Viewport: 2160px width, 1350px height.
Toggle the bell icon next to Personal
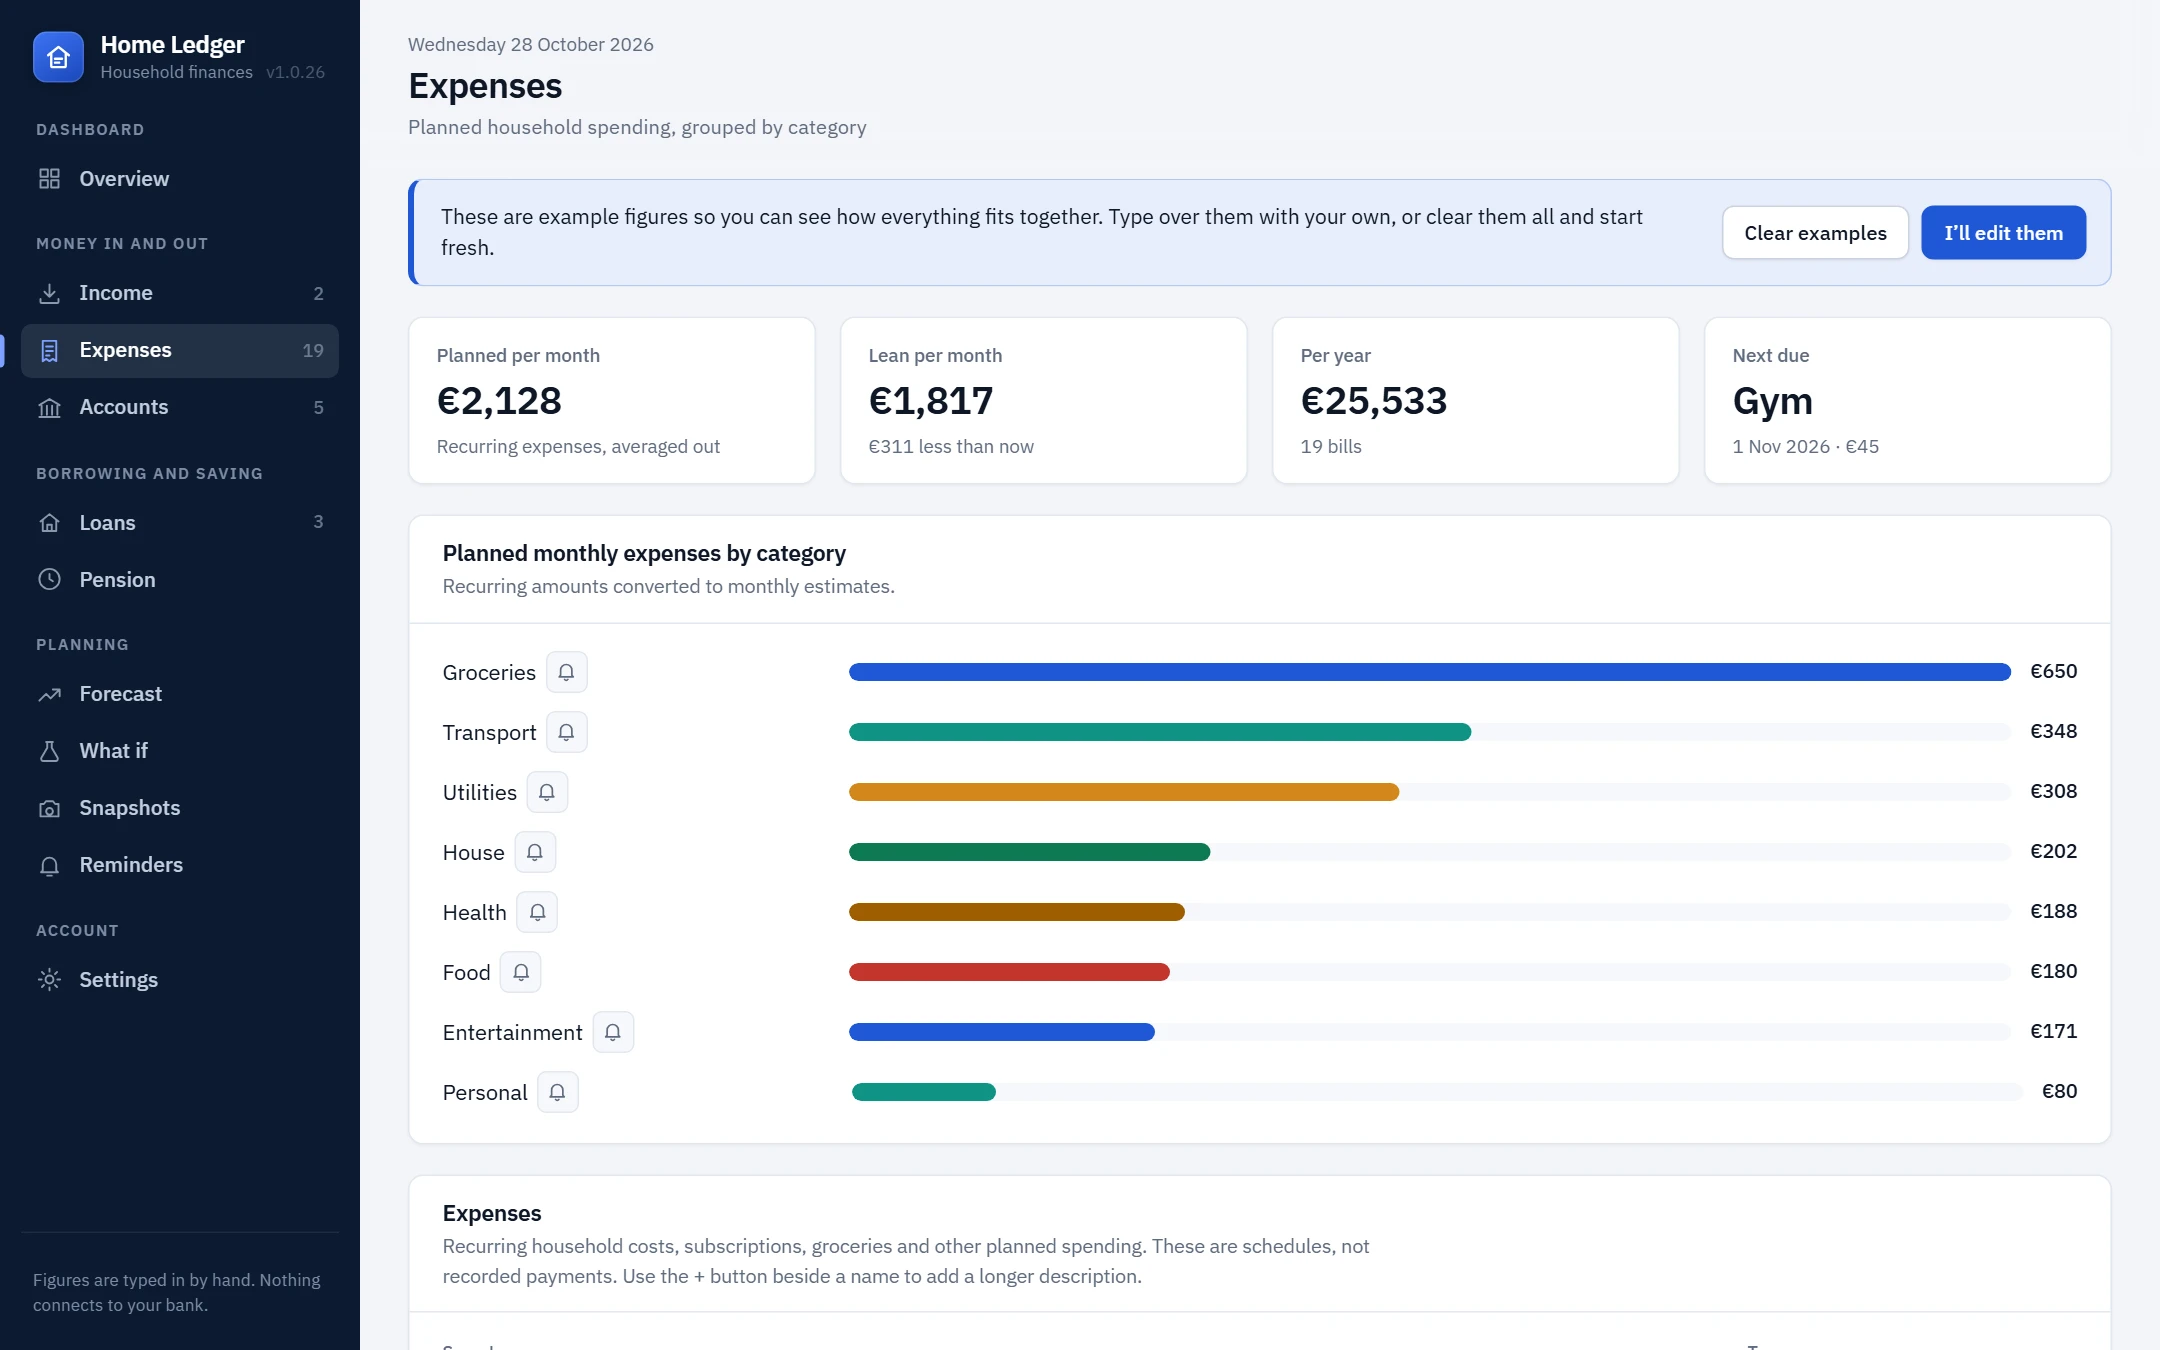point(558,1092)
